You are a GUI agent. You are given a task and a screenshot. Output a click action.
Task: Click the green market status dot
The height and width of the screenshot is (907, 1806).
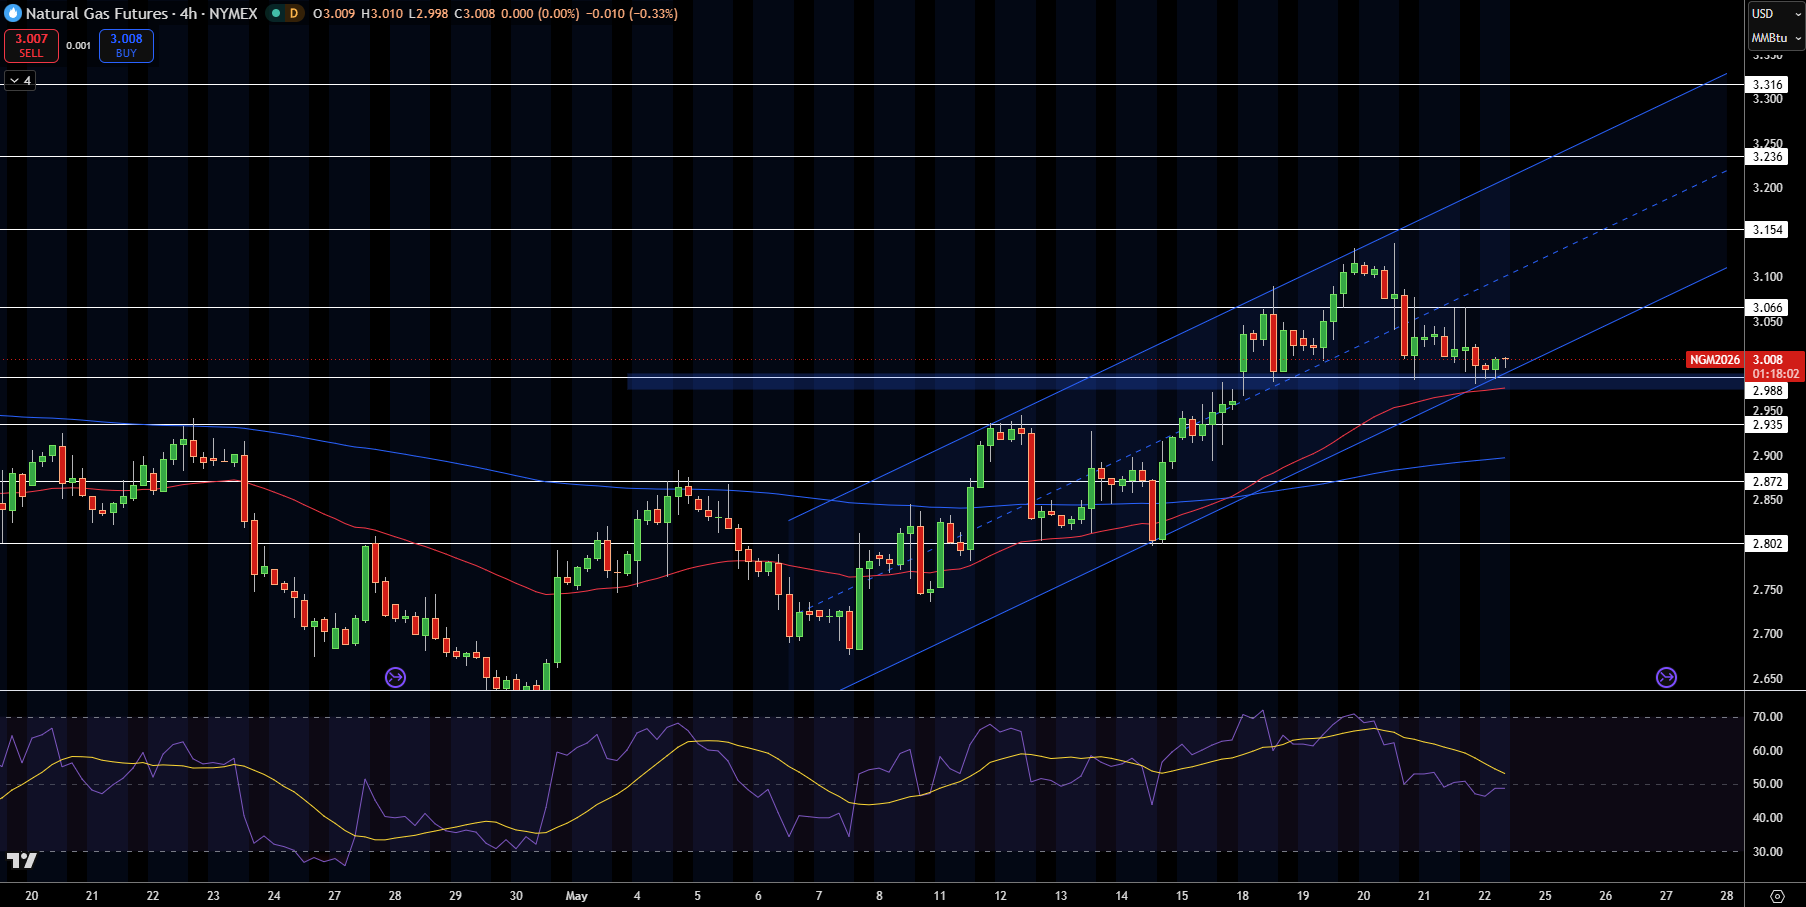(276, 13)
